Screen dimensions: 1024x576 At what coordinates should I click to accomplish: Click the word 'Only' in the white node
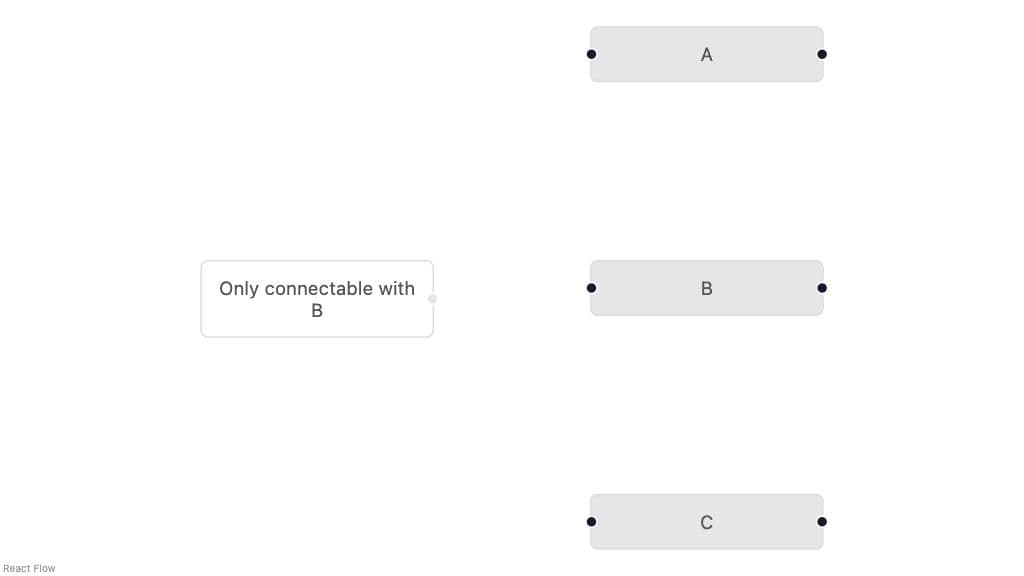click(x=239, y=289)
